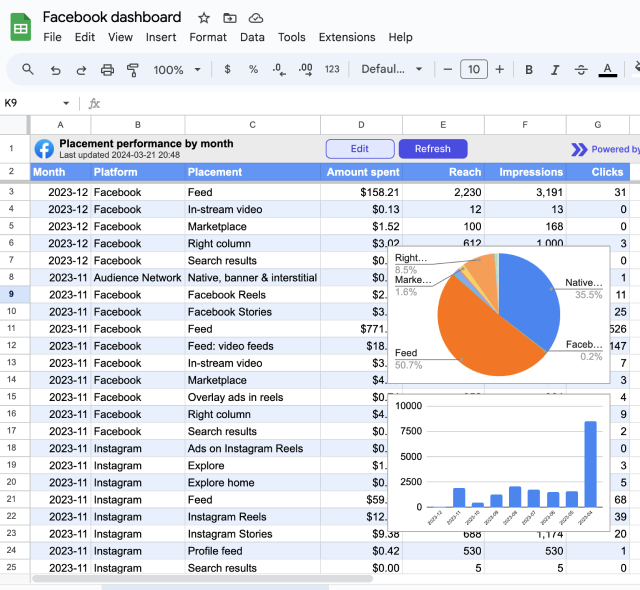This screenshot has height=590, width=640.
Task: Activate the paint format tool
Action: [x=133, y=70]
